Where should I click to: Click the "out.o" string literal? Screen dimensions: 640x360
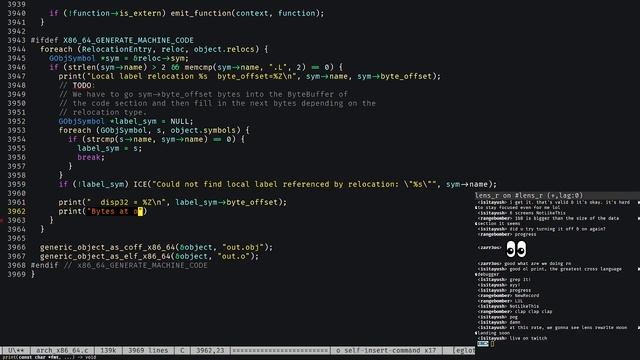tap(233, 256)
